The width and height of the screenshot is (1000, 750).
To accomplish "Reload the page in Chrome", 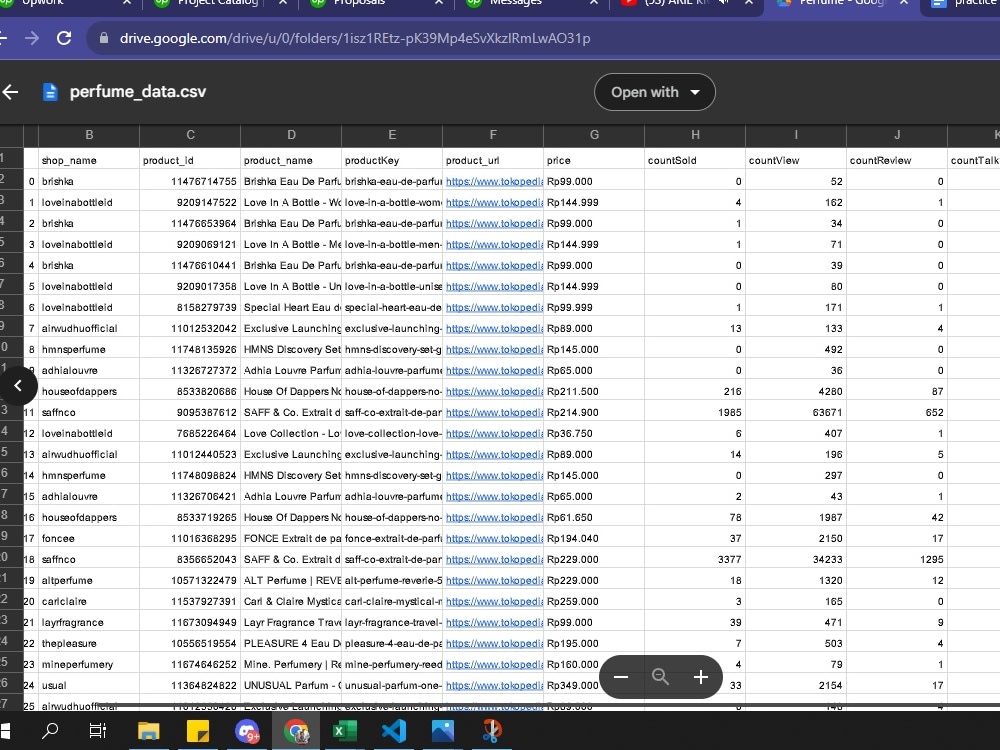I will tap(64, 38).
